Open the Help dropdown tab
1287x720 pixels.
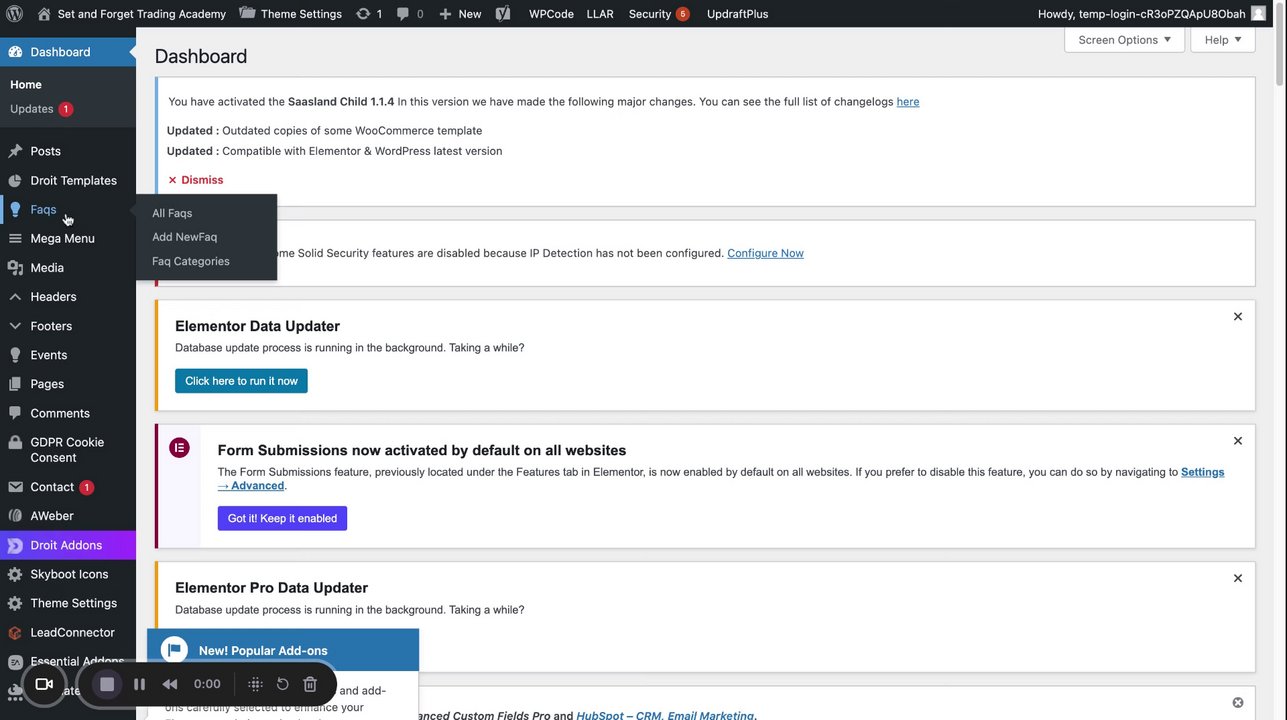click(1223, 40)
